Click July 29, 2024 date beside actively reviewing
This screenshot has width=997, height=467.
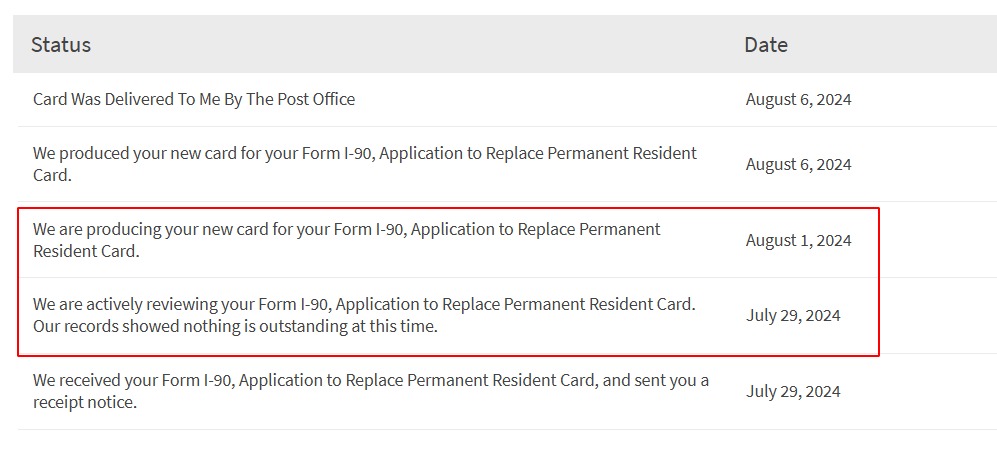tap(793, 316)
